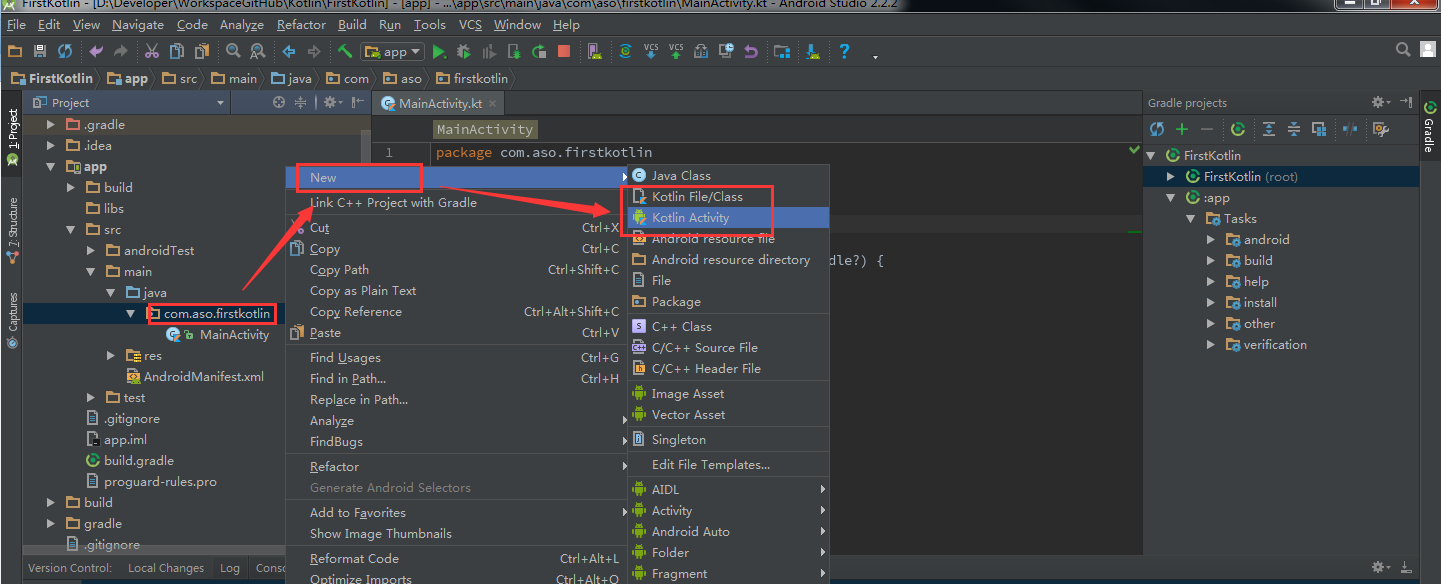Hide the Project panel icon
1441x584 pixels.
358,102
